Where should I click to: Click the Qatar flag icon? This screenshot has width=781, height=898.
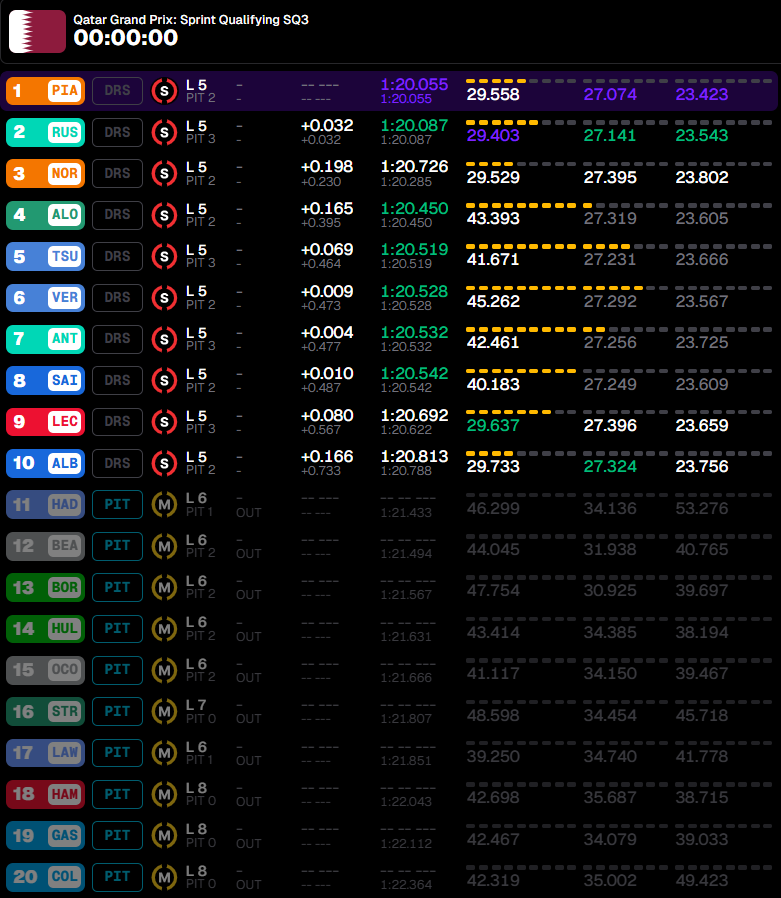pyautogui.click(x=37, y=31)
